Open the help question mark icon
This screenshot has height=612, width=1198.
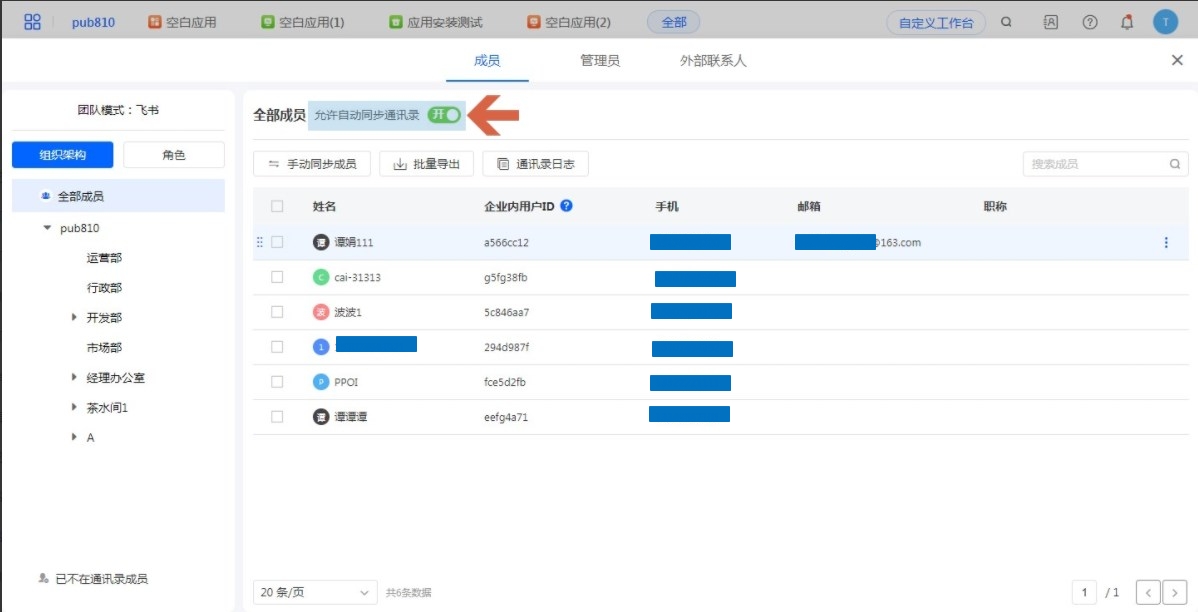pos(1090,22)
